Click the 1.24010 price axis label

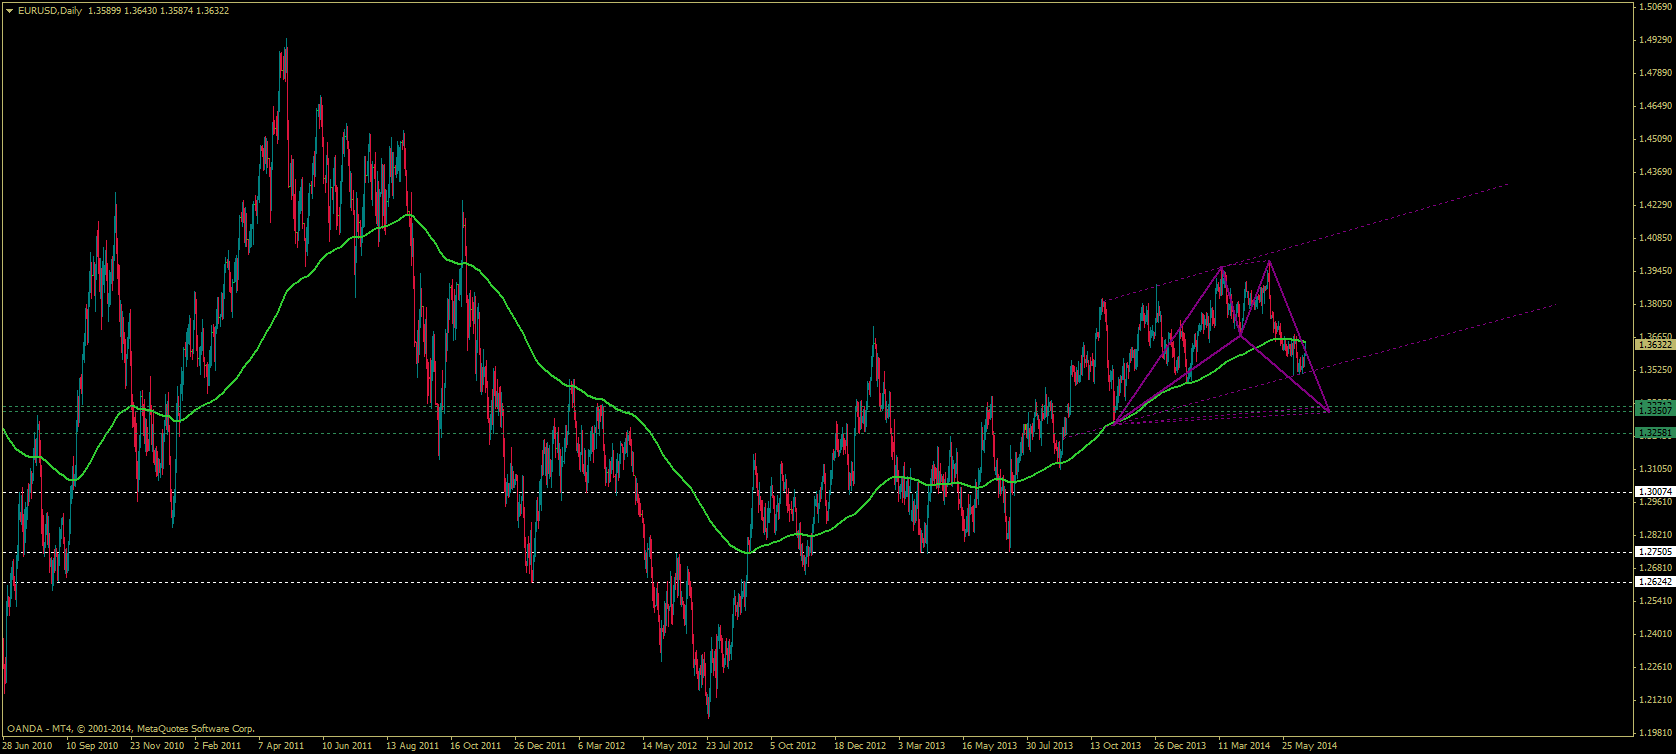(1657, 634)
